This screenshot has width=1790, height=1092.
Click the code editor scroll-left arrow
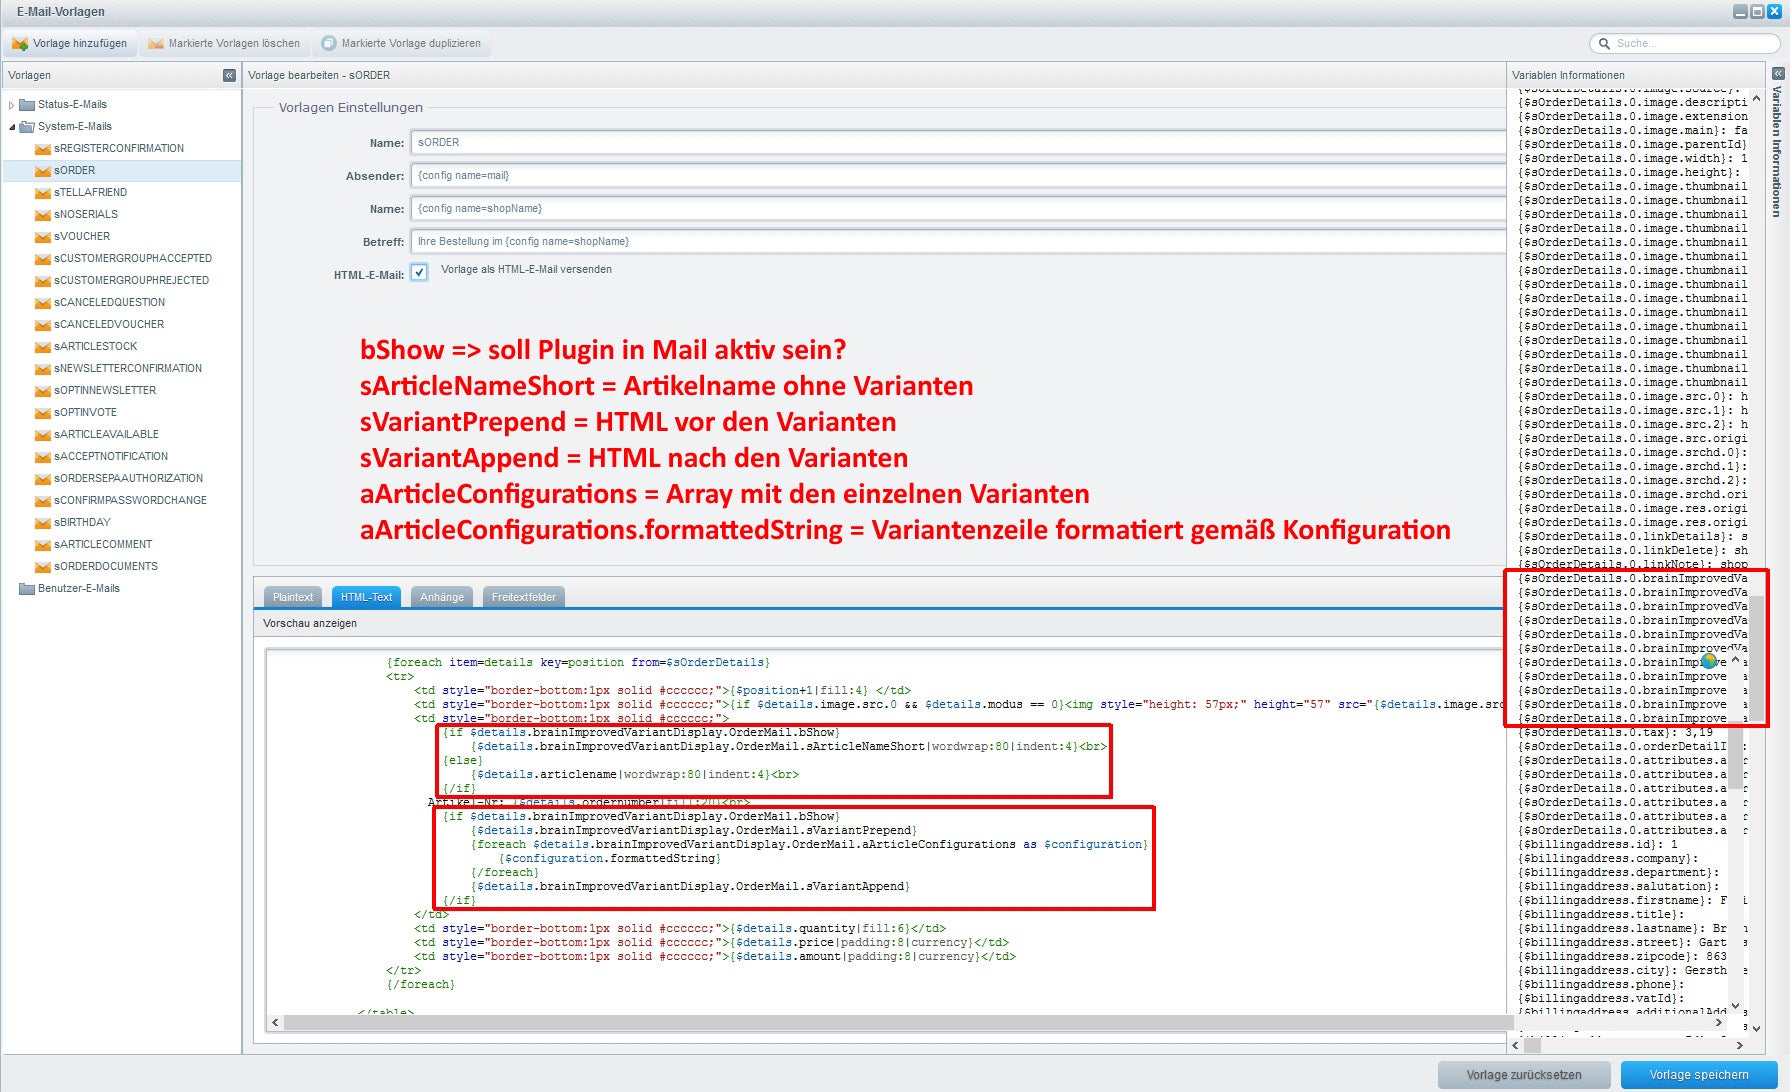pyautogui.click(x=276, y=1022)
